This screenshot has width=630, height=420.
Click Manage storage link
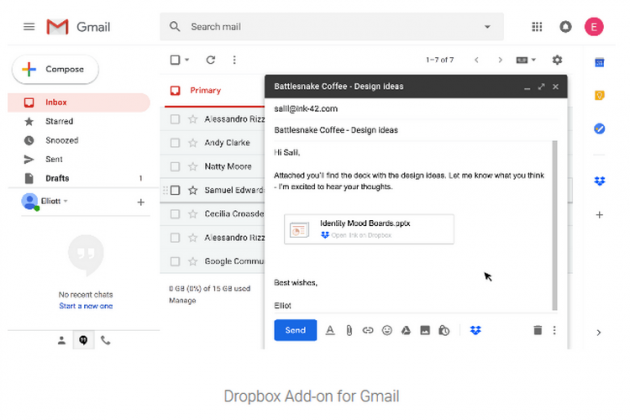(182, 300)
